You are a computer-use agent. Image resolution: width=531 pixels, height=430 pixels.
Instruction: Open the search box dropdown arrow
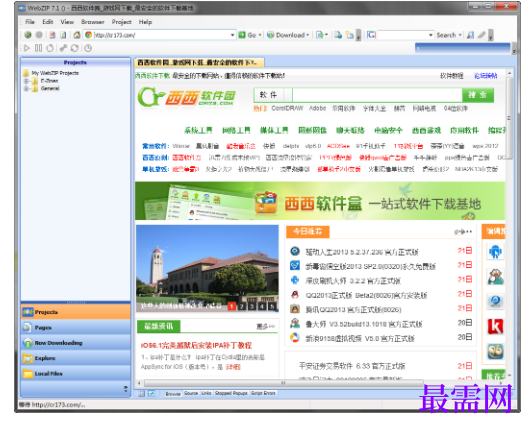pos(431,35)
